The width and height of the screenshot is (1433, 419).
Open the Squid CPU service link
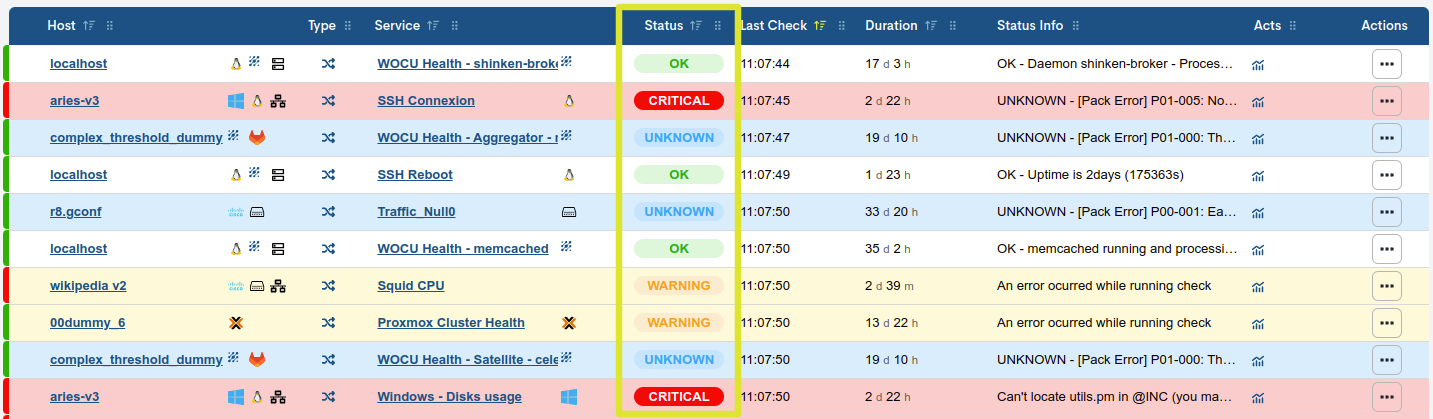411,285
